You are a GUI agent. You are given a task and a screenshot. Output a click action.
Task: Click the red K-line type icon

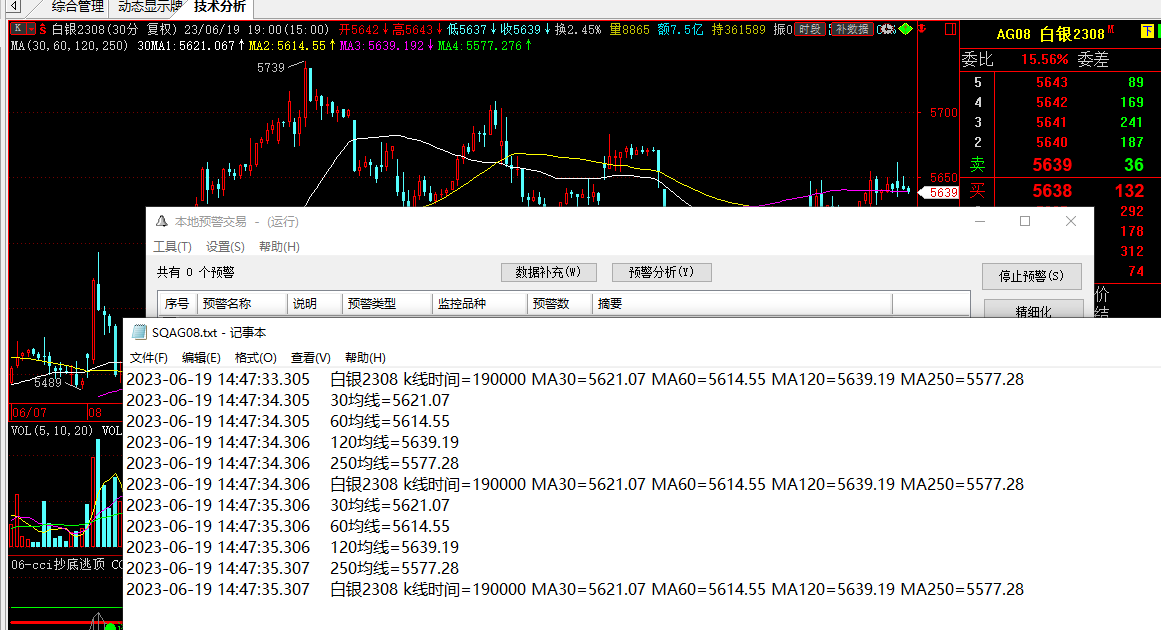tap(17, 29)
